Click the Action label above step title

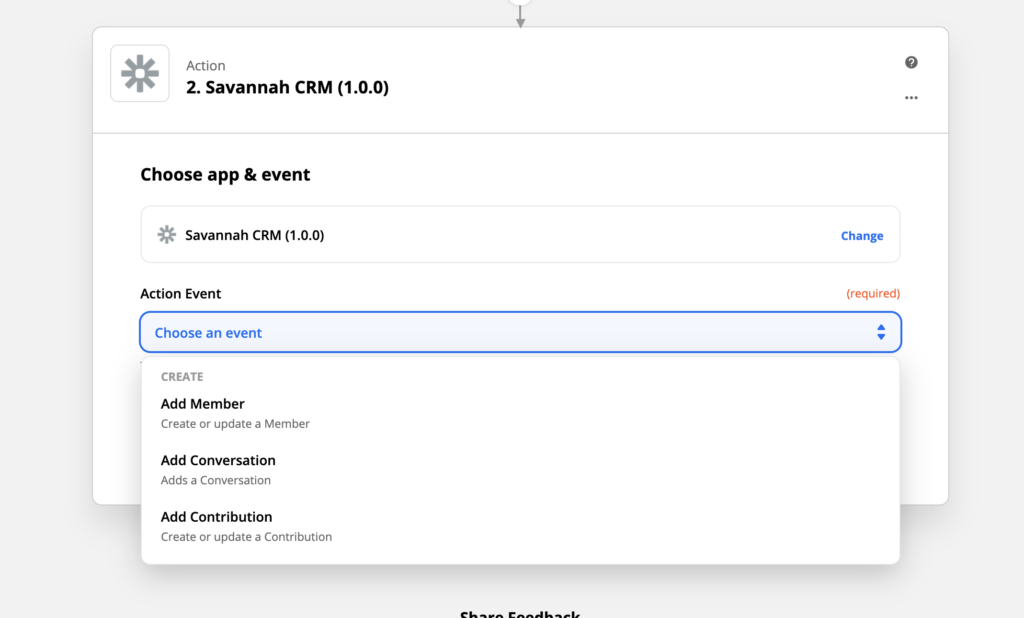pyautogui.click(x=206, y=66)
